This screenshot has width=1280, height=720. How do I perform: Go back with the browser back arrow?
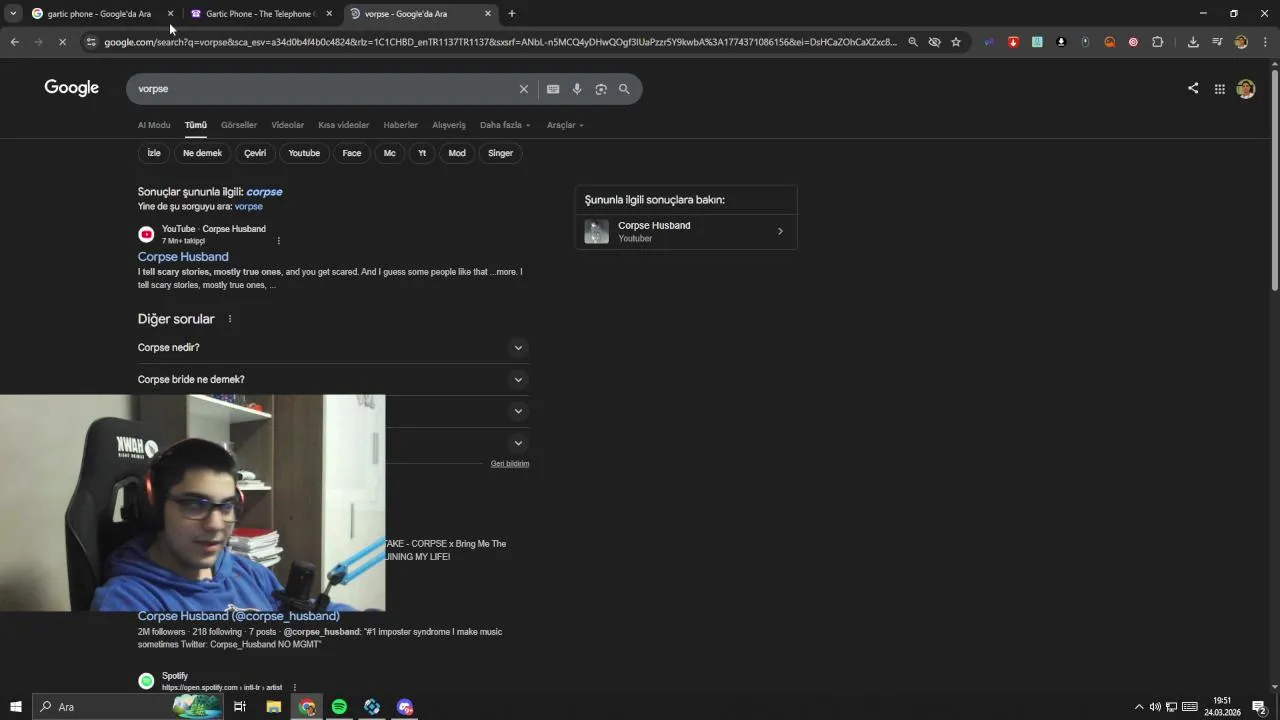pos(14,42)
